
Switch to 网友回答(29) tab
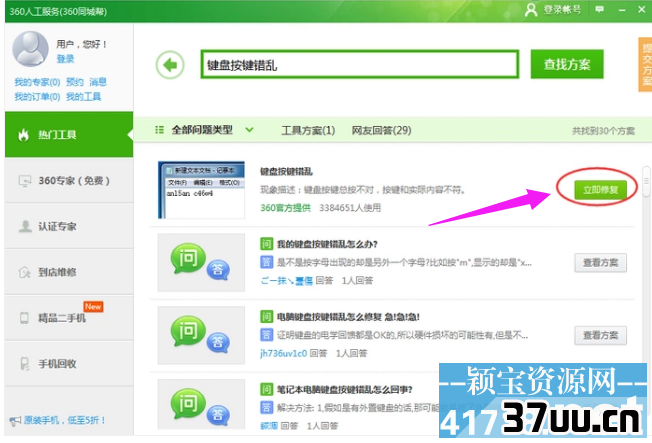[x=381, y=131]
